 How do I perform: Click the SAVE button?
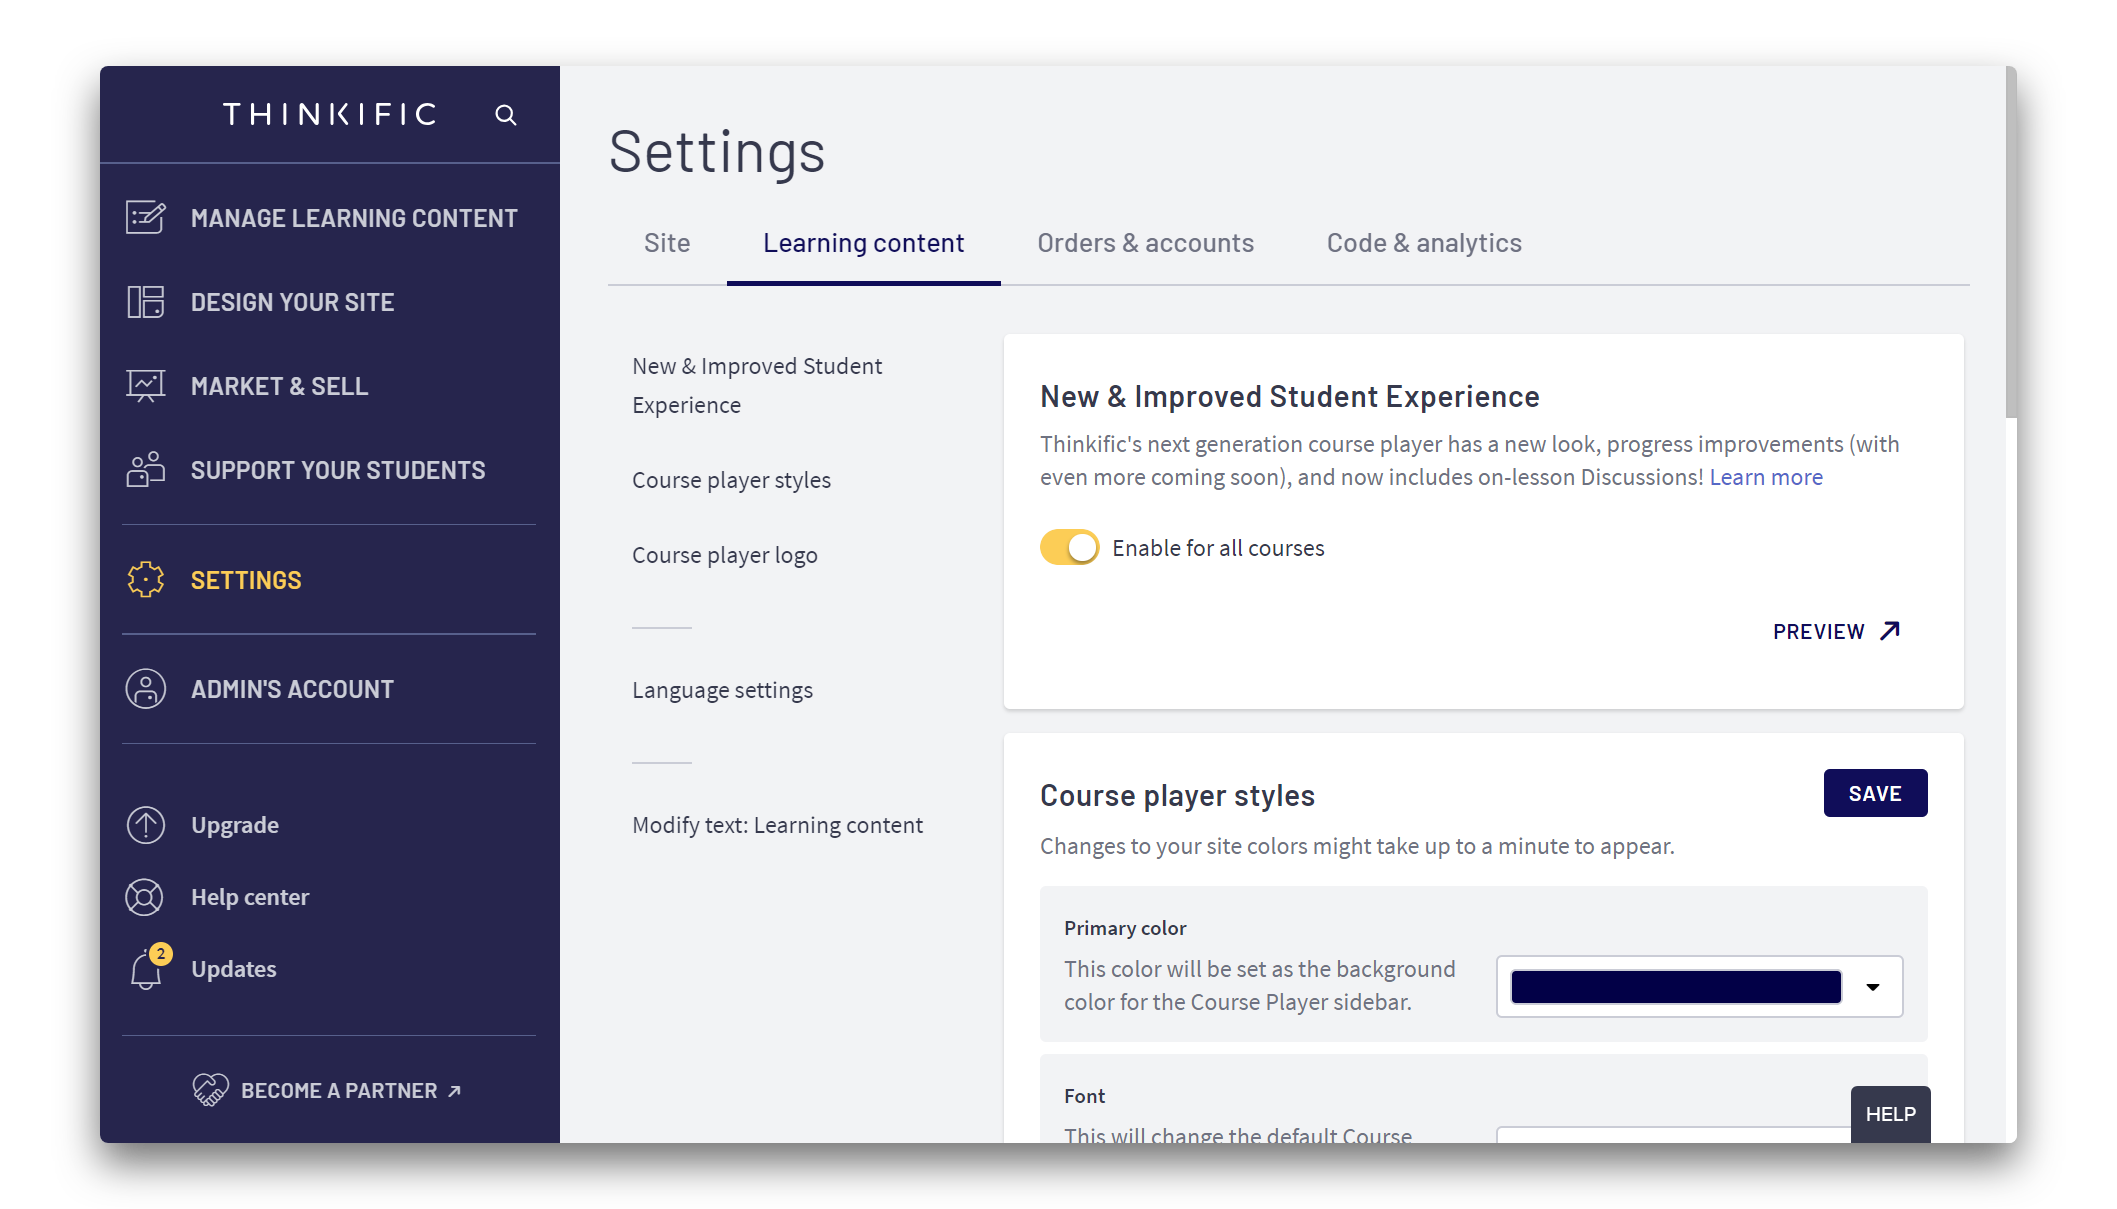(x=1875, y=793)
